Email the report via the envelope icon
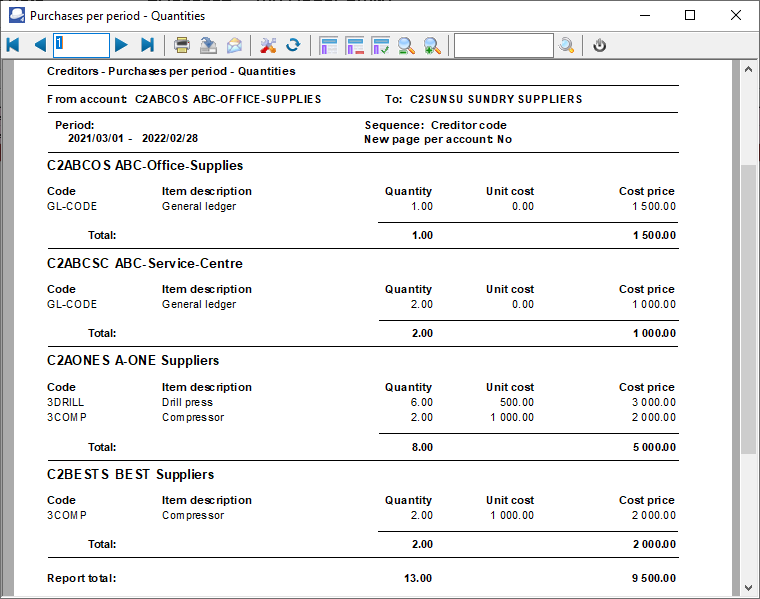760x599 pixels. [234, 45]
